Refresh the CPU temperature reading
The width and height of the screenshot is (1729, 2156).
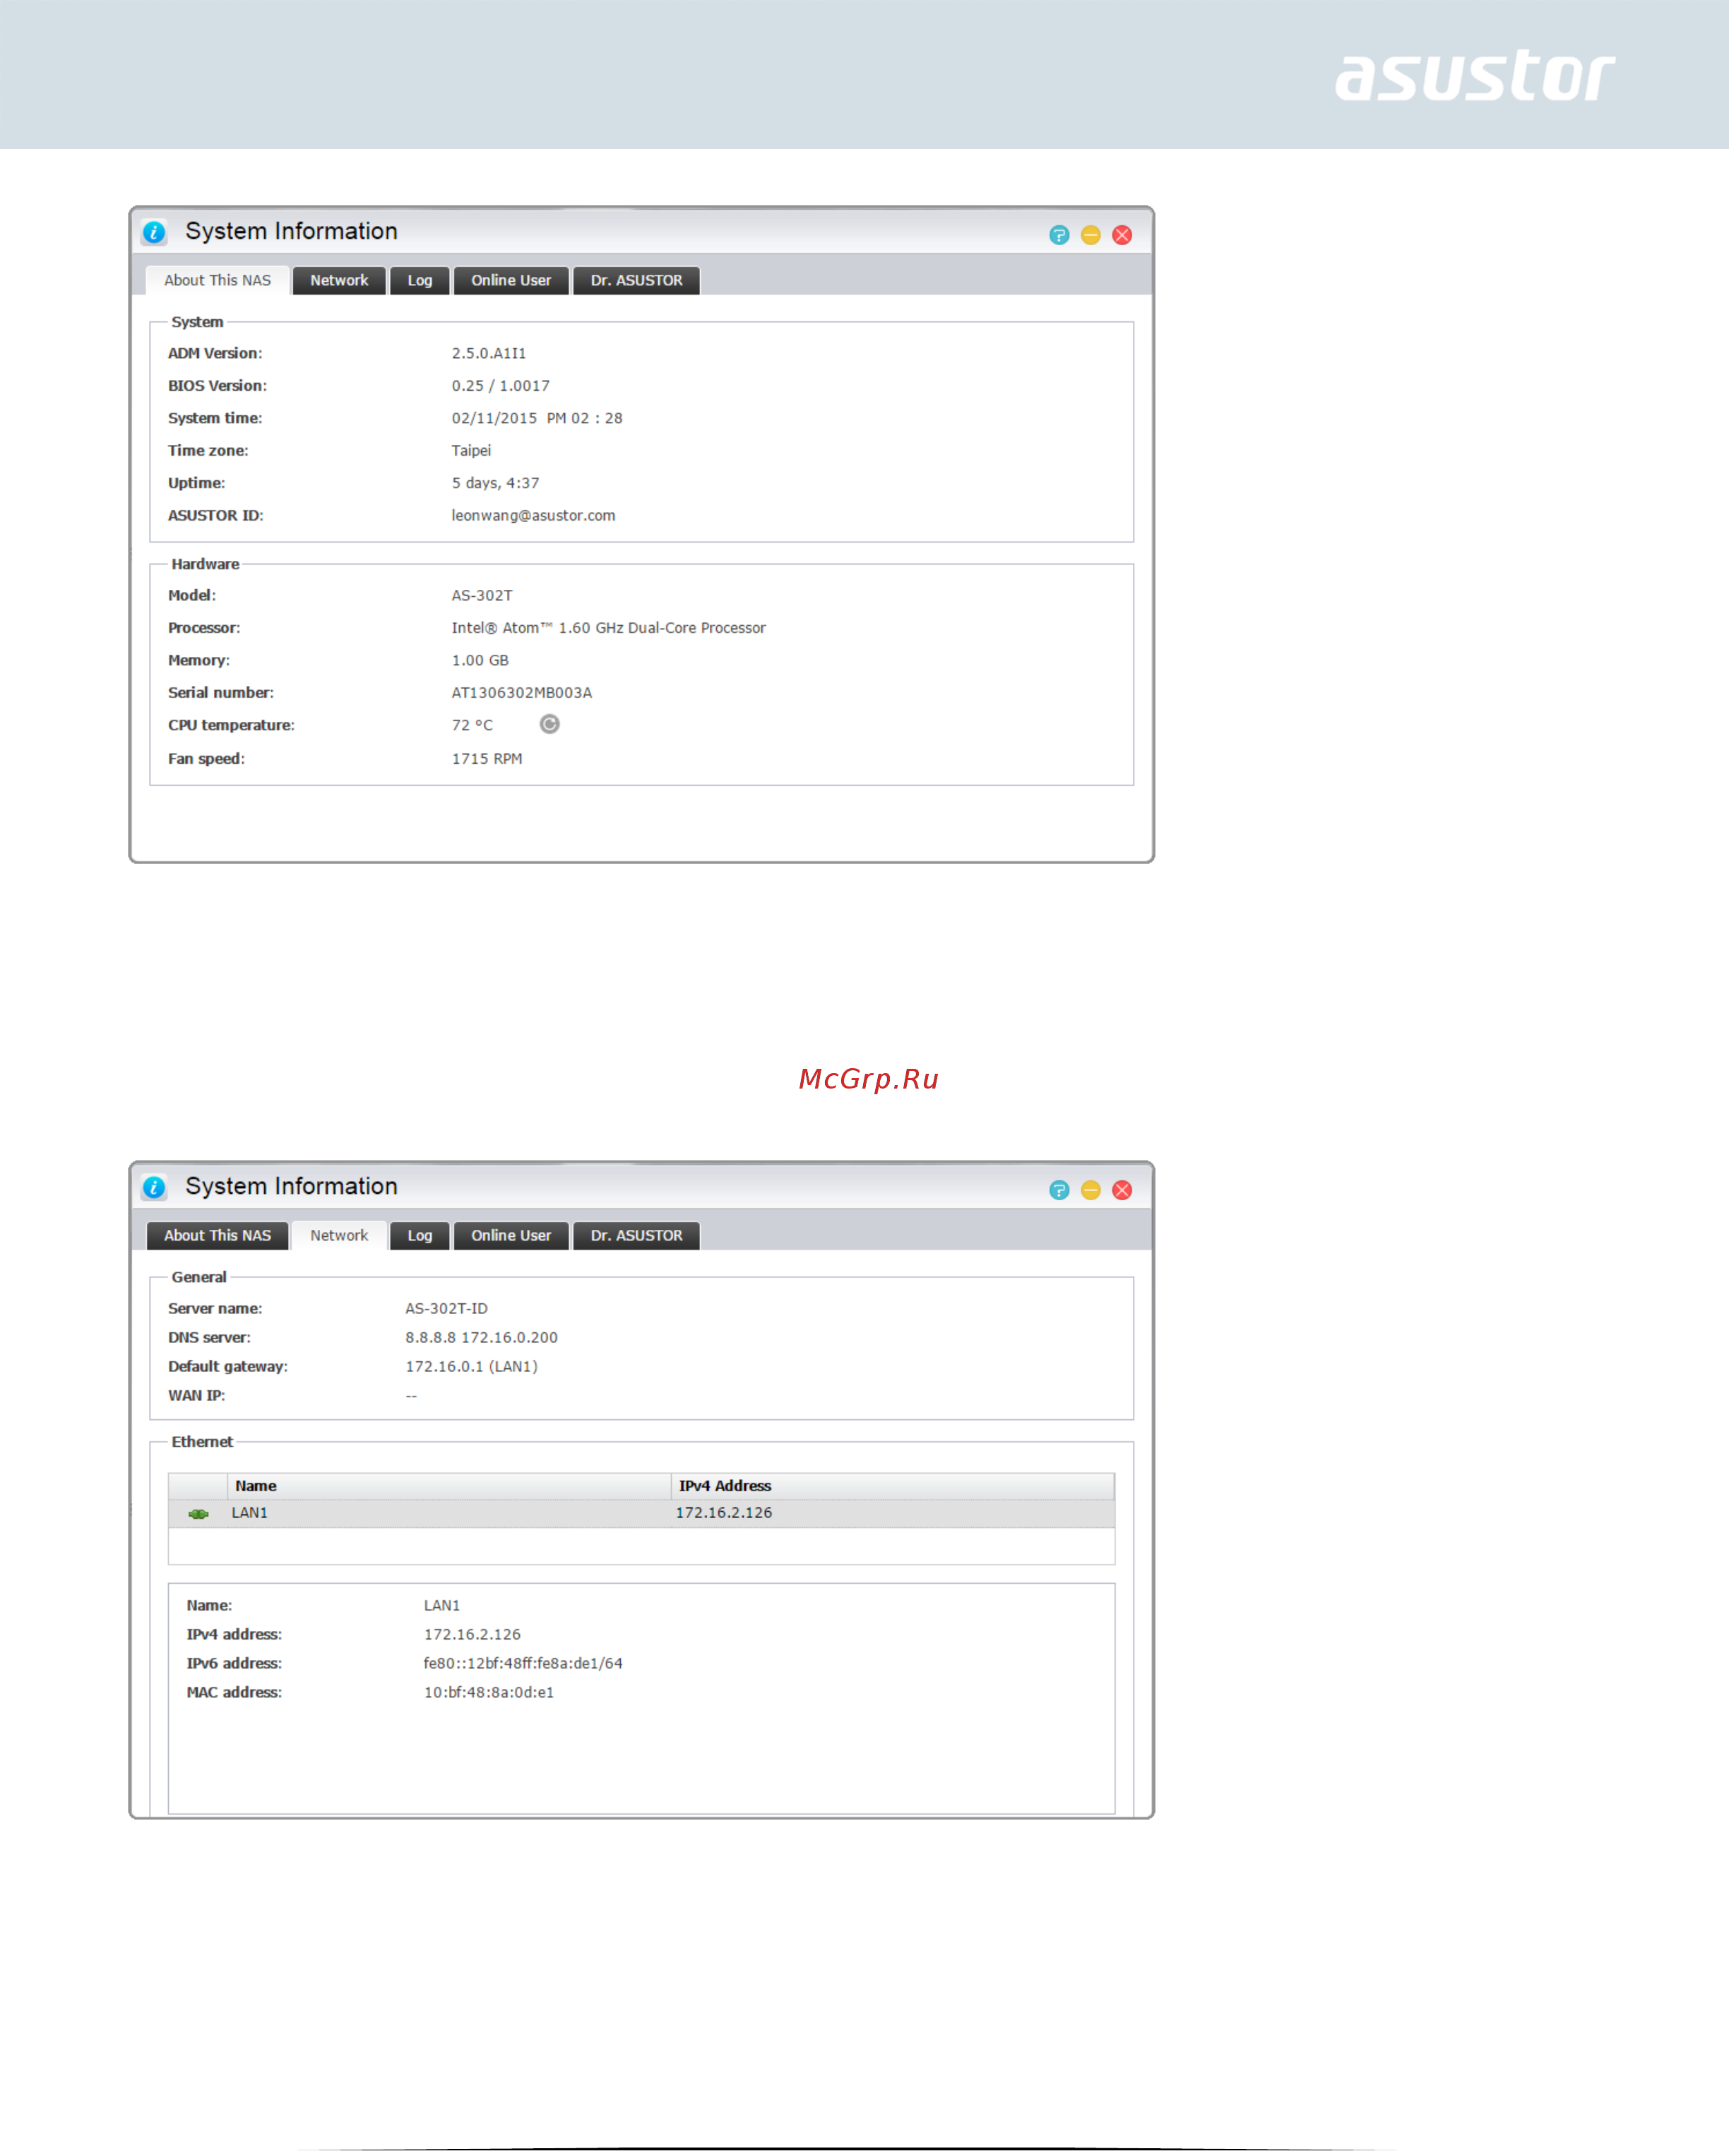[x=549, y=724]
